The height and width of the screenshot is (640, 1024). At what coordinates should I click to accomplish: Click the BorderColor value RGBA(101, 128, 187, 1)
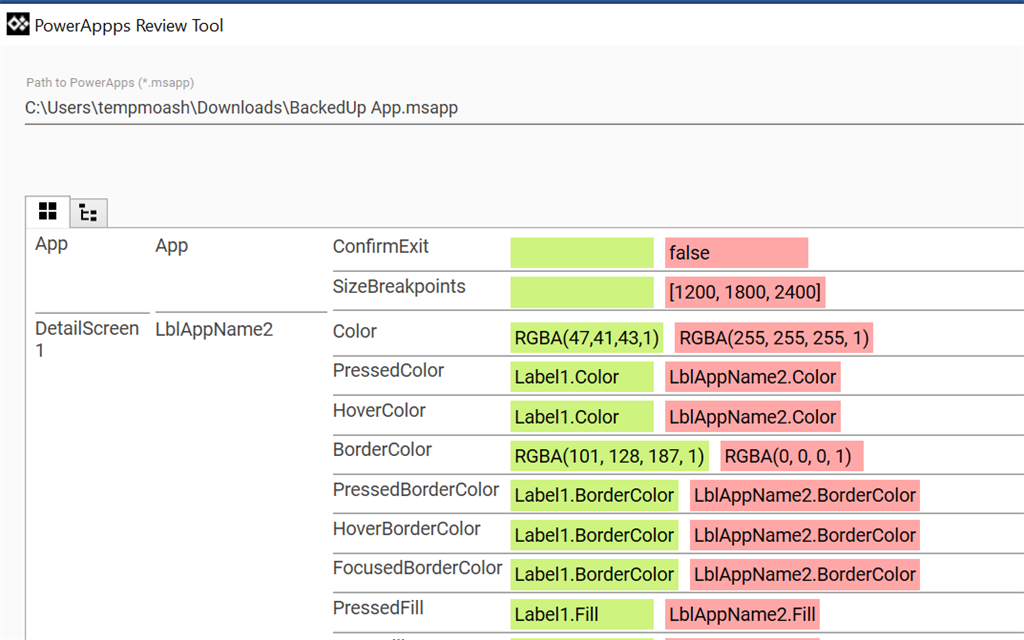point(610,456)
